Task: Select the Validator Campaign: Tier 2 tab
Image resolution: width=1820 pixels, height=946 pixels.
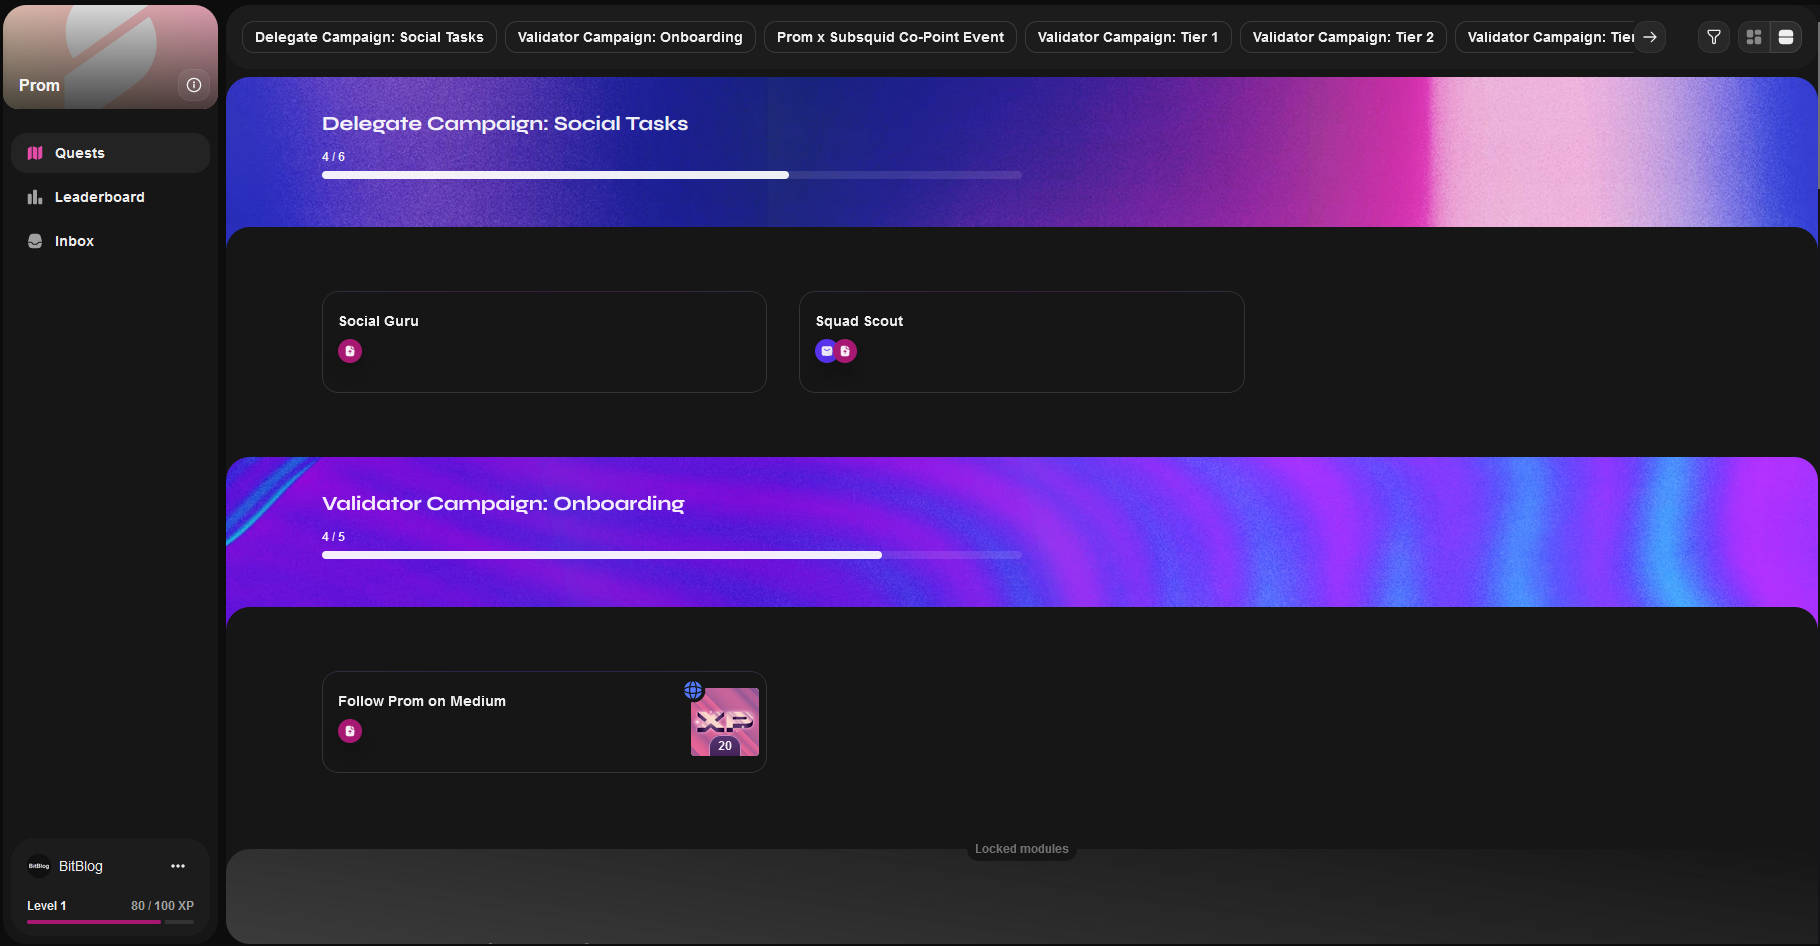Action: coord(1342,37)
